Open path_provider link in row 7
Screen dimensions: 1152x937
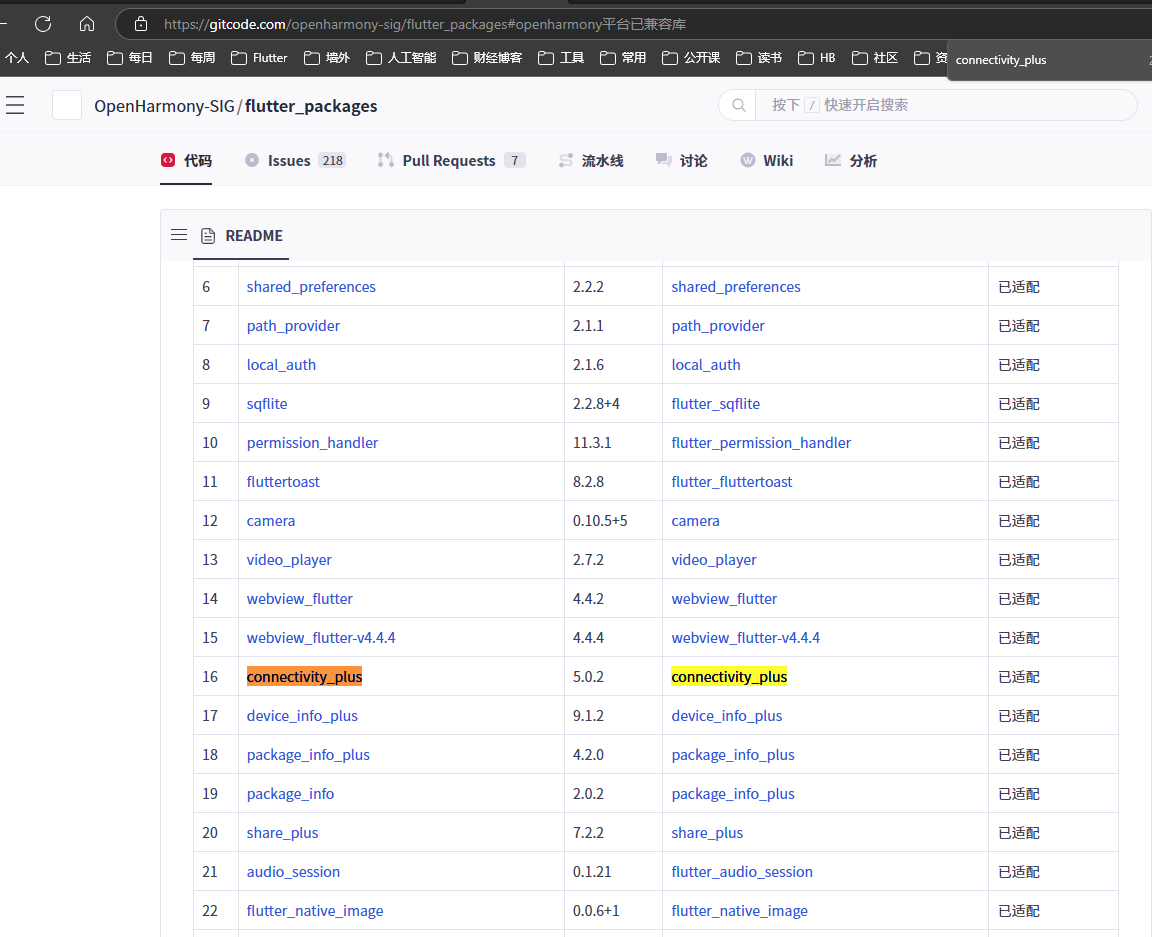[293, 326]
